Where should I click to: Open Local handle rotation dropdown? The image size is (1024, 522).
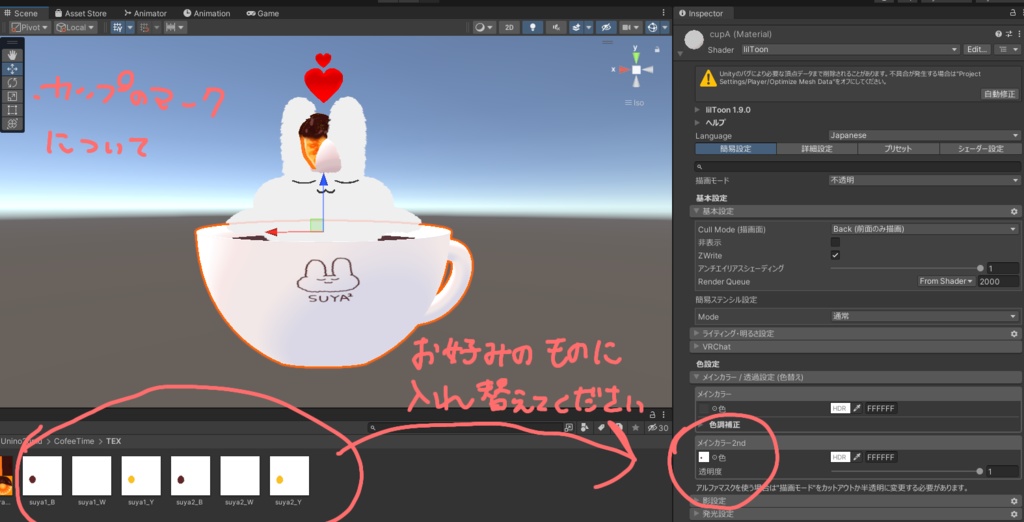(75, 27)
